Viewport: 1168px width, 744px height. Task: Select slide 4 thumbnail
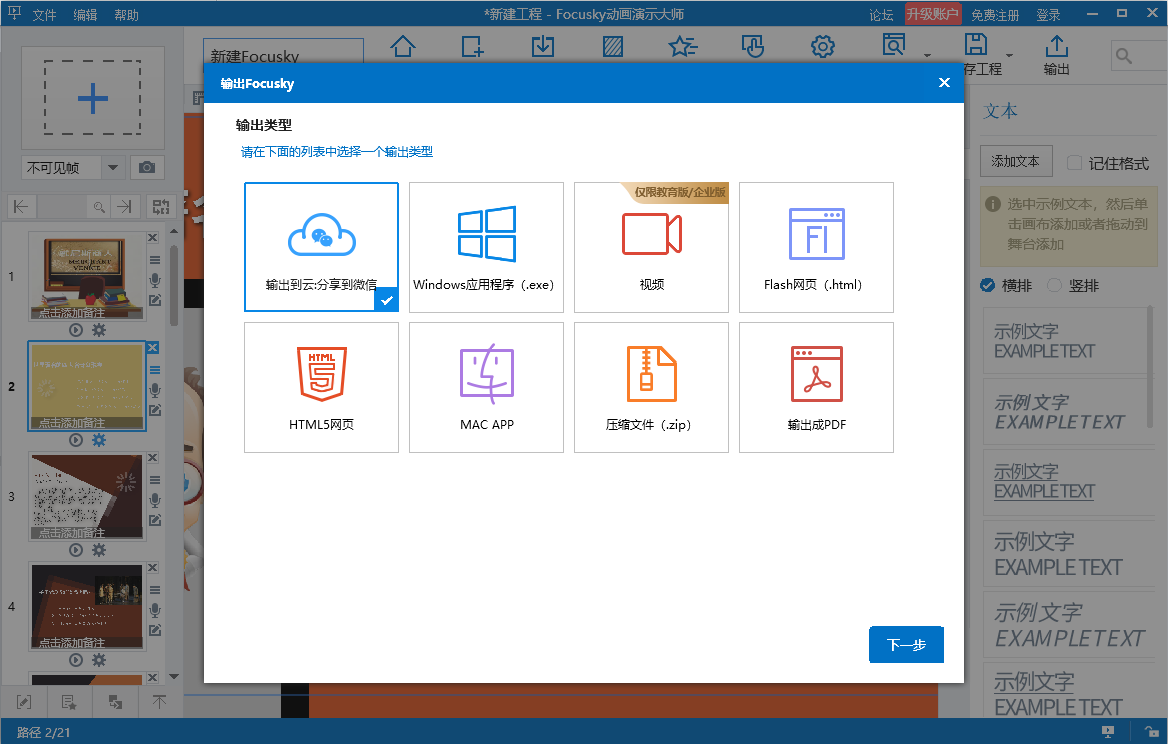pyautogui.click(x=86, y=606)
